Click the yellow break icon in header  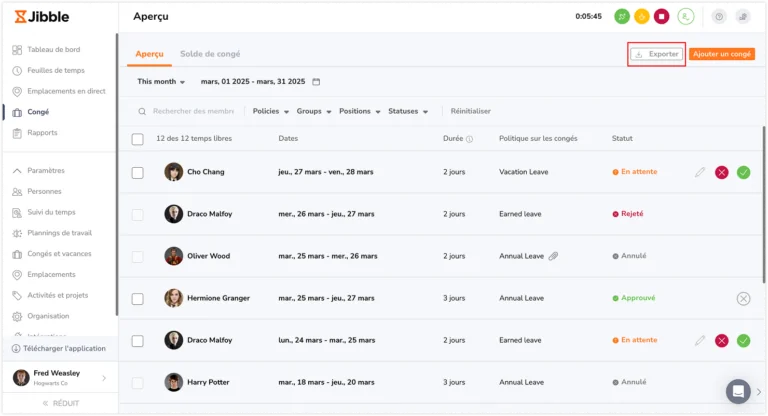coord(642,17)
